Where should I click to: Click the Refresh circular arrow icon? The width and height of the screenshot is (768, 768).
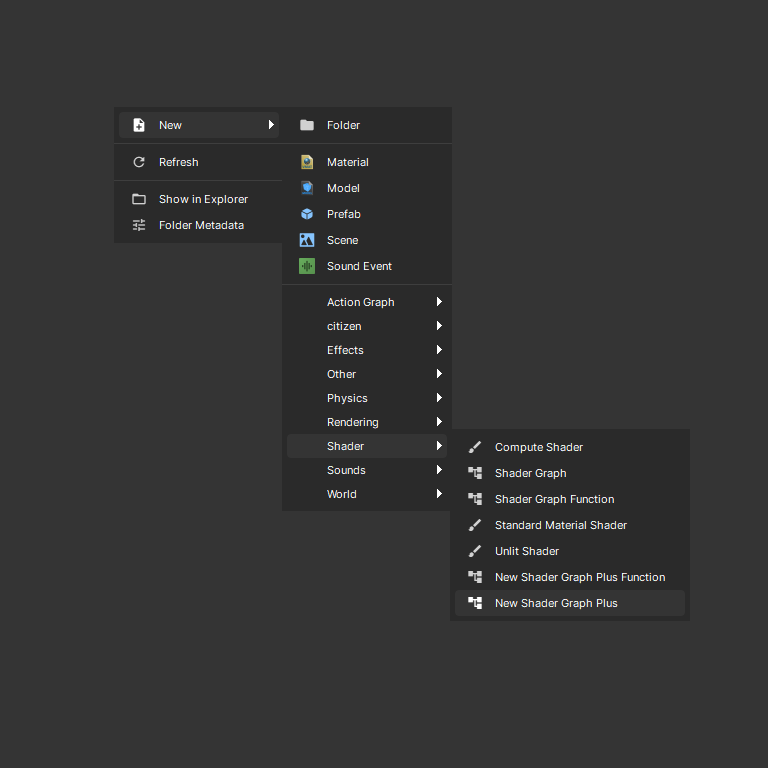[139, 162]
